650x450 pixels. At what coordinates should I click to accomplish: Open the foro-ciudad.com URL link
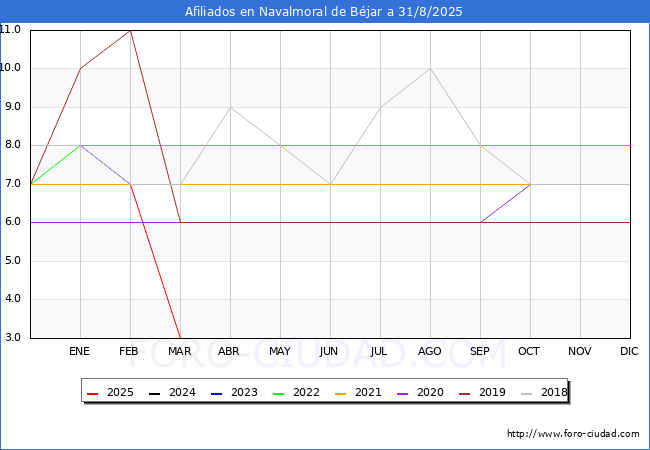pos(573,433)
